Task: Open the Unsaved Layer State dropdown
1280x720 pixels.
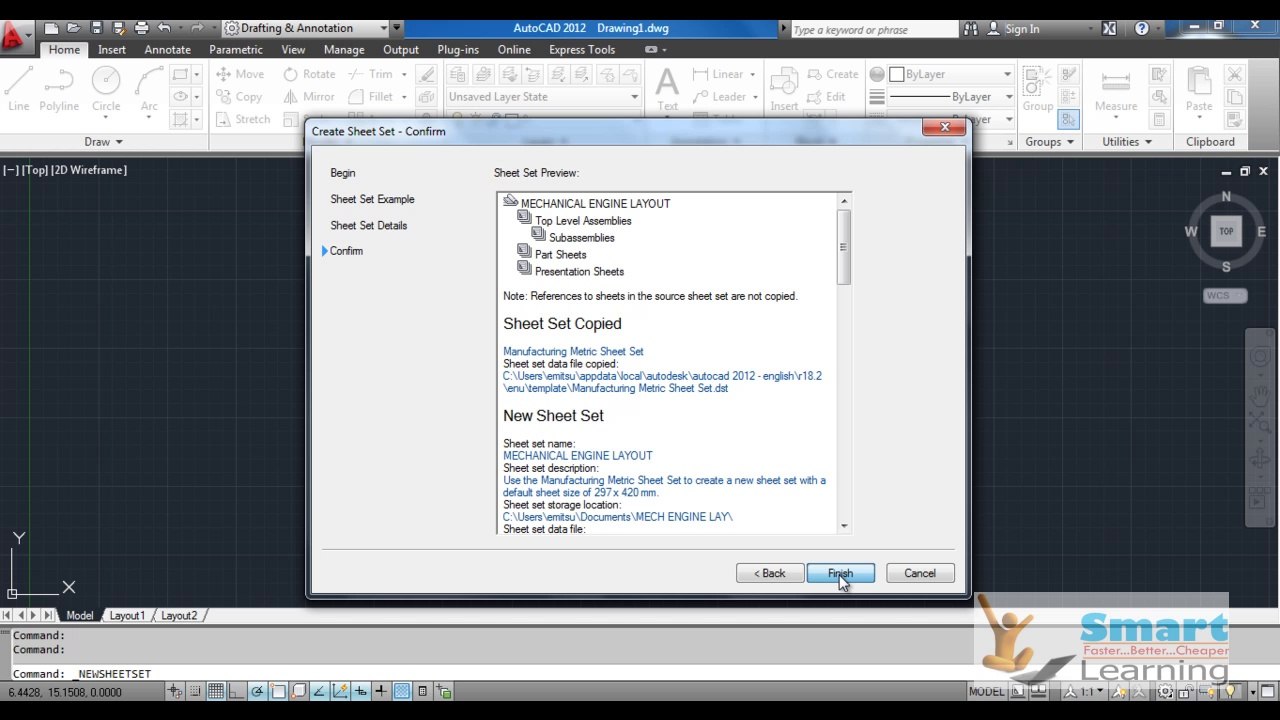Action: pos(543,97)
